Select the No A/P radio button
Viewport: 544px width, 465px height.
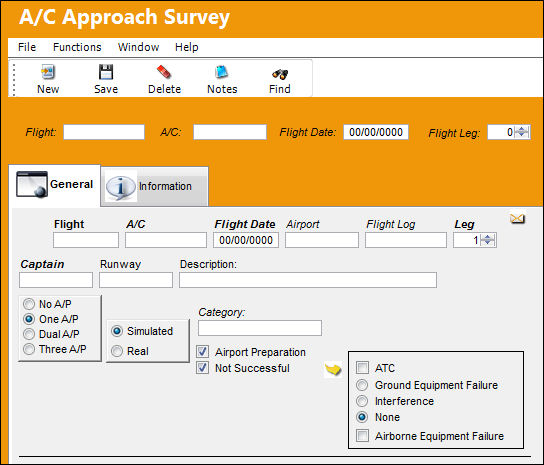[29, 304]
